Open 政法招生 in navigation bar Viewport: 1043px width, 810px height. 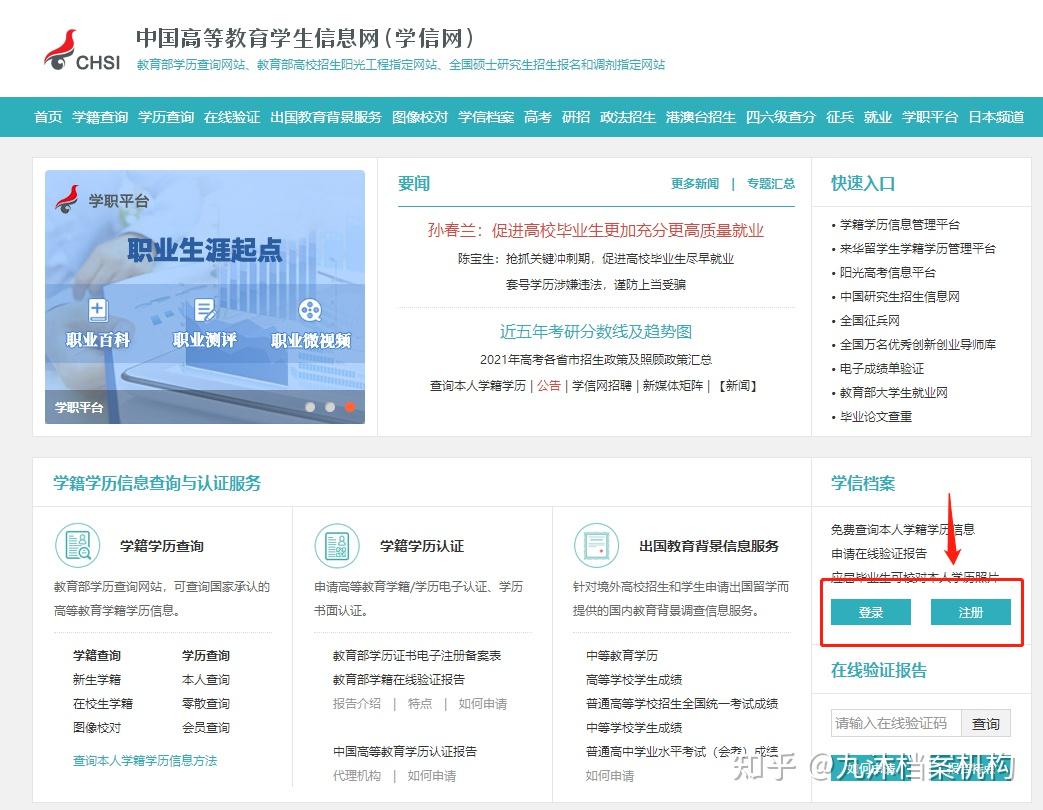(628, 117)
